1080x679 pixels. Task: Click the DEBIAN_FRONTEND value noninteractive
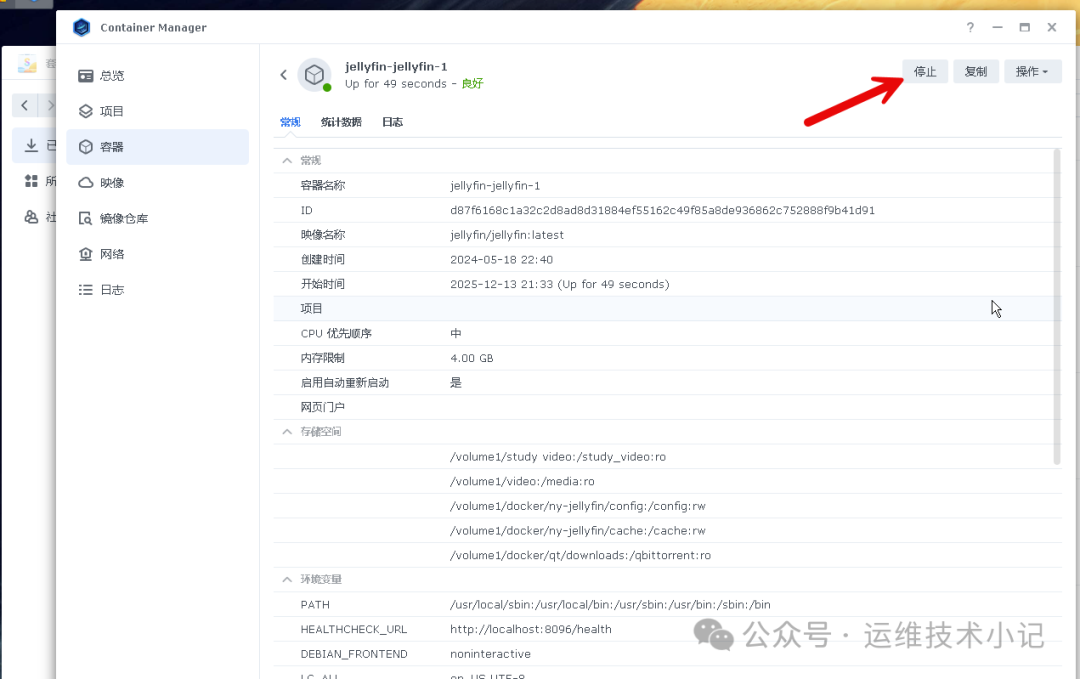[490, 654]
